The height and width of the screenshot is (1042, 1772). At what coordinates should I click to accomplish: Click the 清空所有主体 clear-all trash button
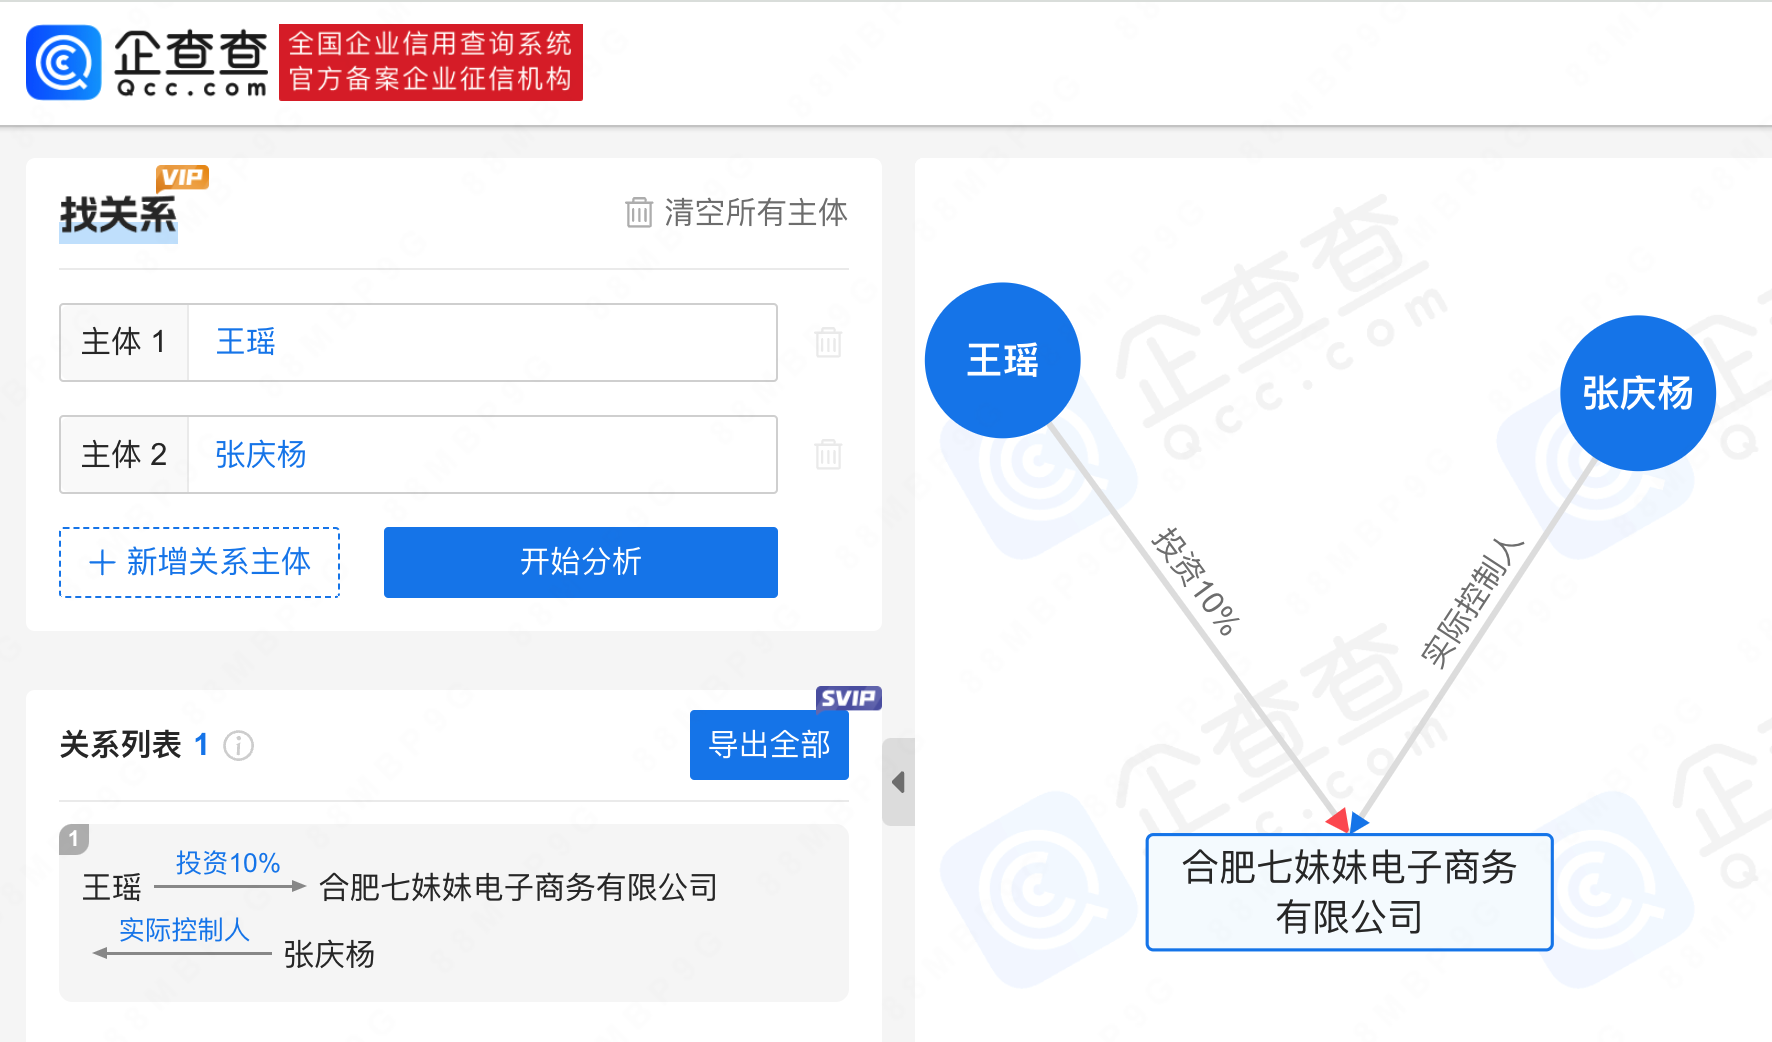(736, 212)
